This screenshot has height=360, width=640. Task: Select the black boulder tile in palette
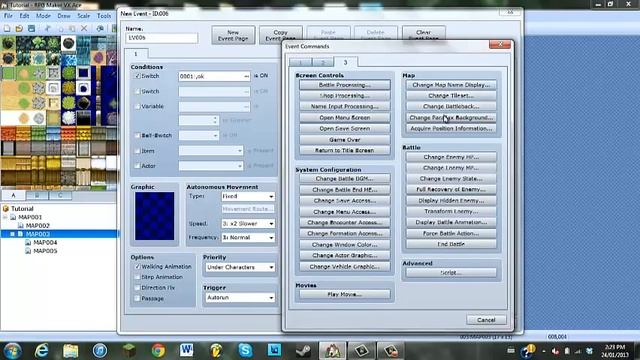[69, 43]
